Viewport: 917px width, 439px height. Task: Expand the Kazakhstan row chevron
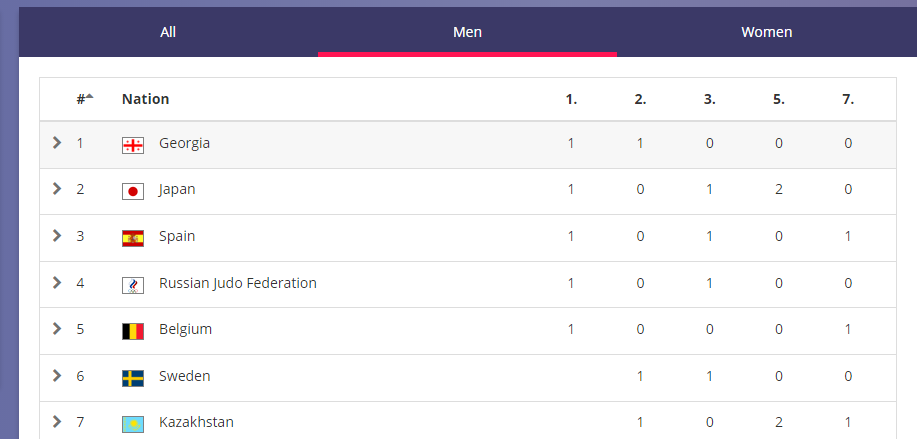57,422
